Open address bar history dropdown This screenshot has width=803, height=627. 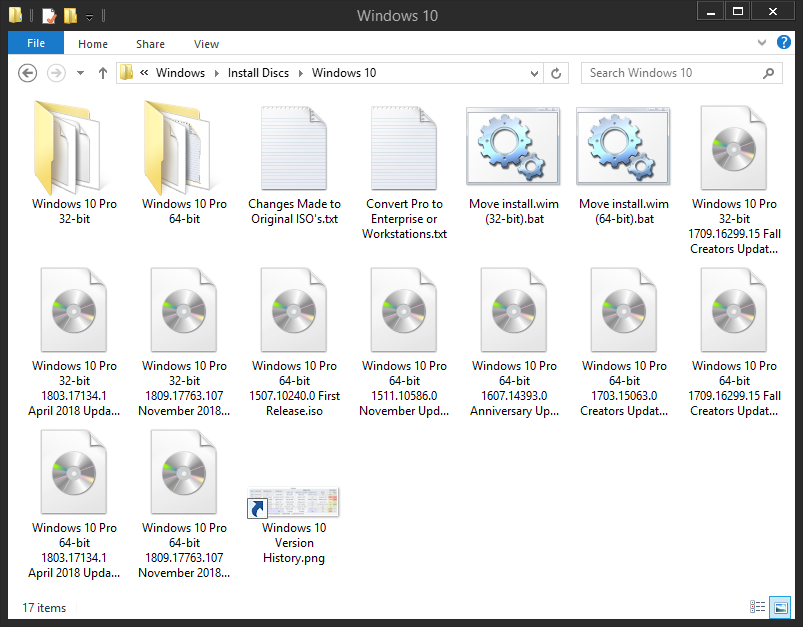tap(534, 74)
